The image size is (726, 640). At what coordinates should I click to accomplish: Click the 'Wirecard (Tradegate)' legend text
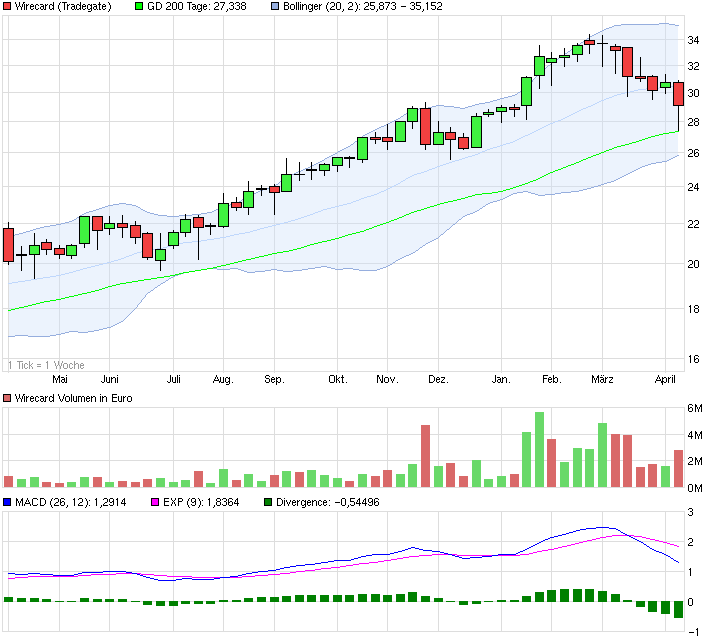coord(63,6)
